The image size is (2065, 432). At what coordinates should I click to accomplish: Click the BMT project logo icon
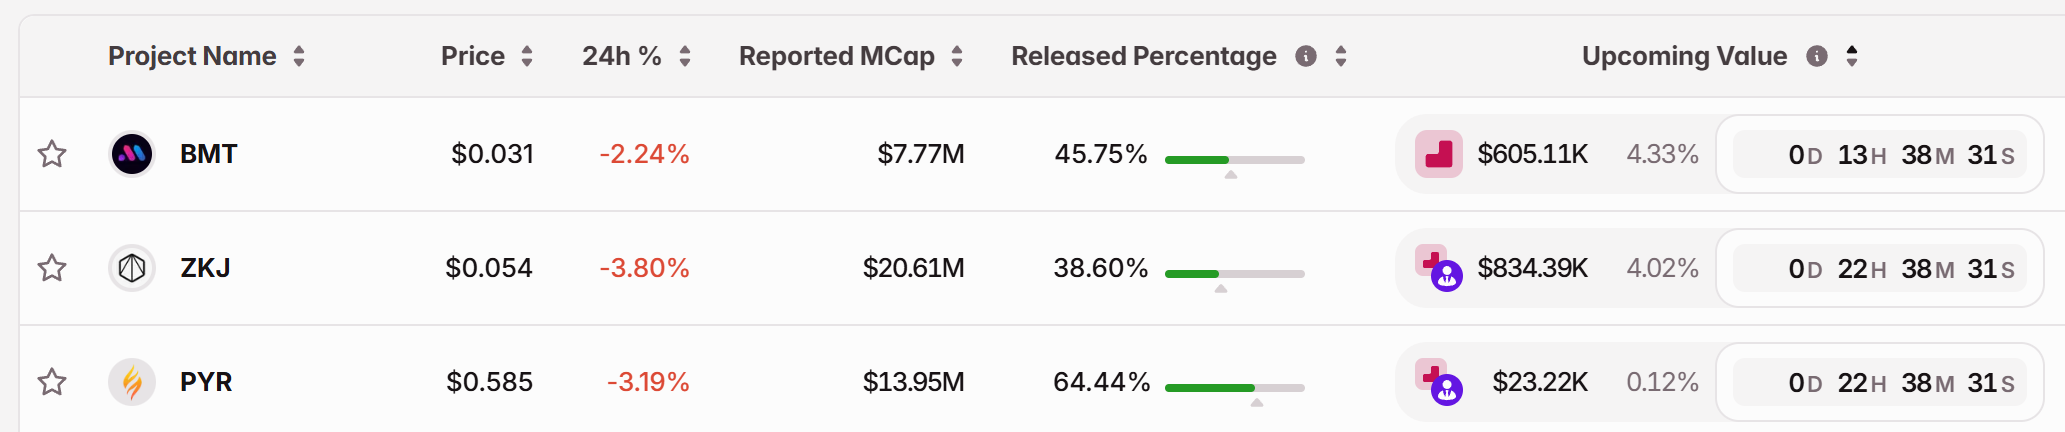132,154
